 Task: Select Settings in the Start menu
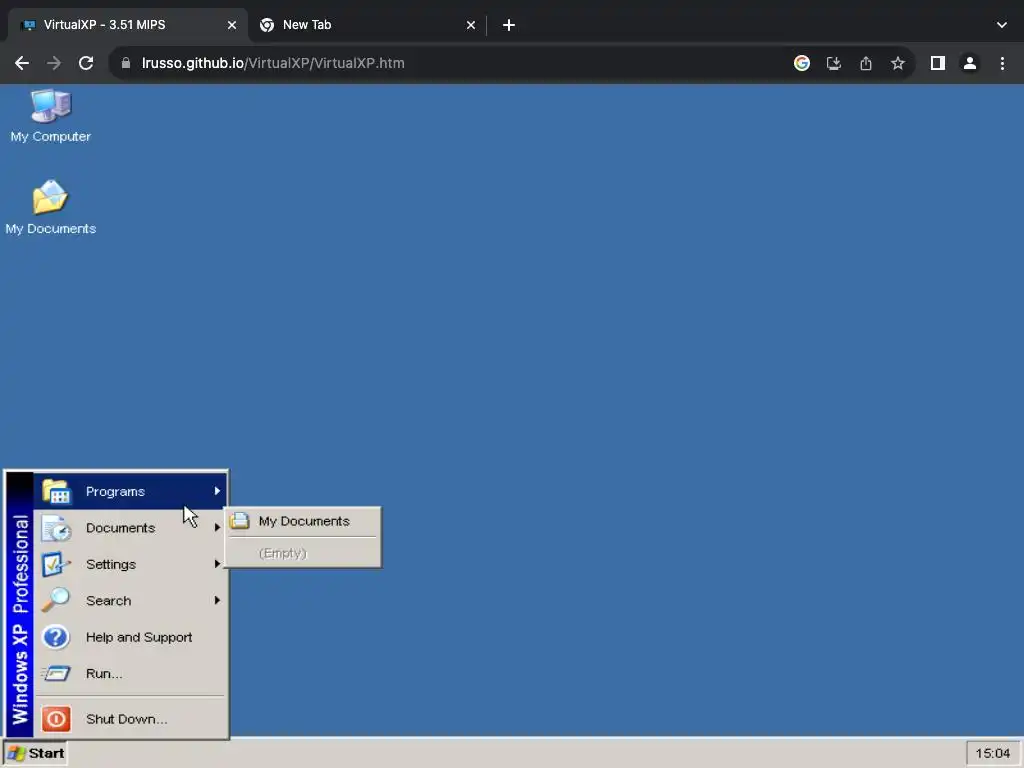coord(130,564)
